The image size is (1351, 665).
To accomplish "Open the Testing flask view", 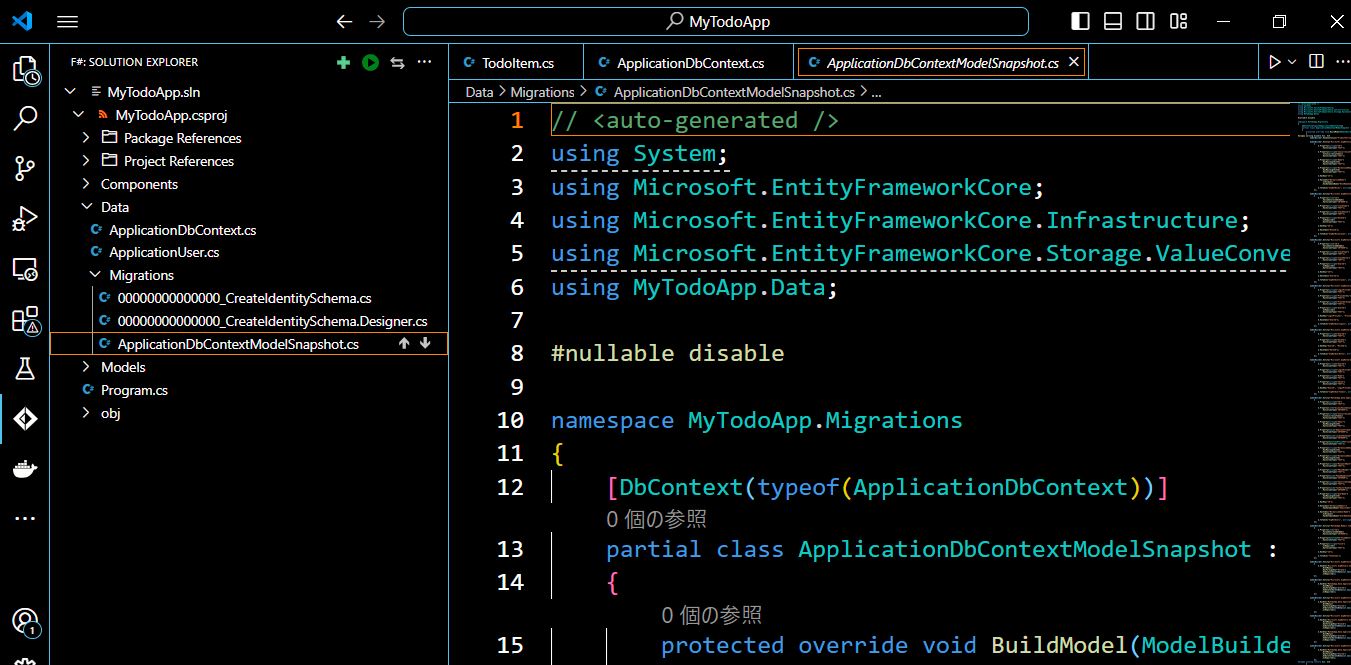I will pyautogui.click(x=24, y=368).
